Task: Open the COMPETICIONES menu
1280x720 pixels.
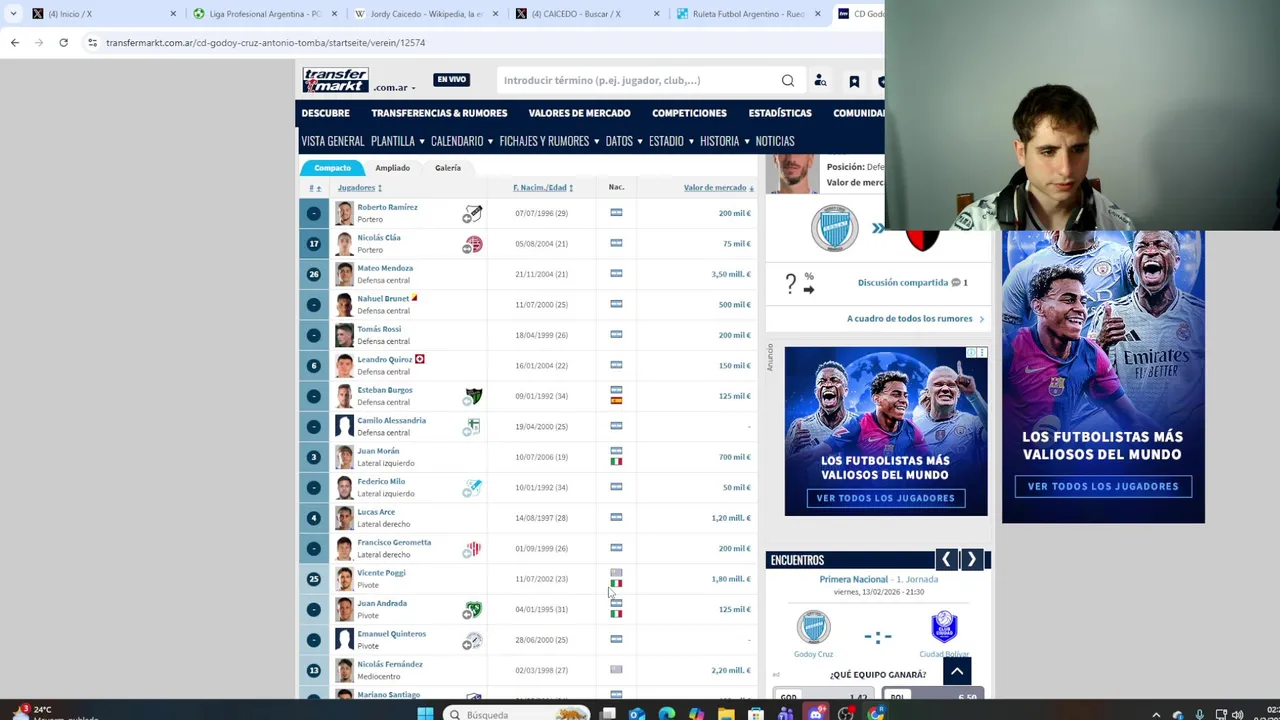Action: click(x=689, y=113)
